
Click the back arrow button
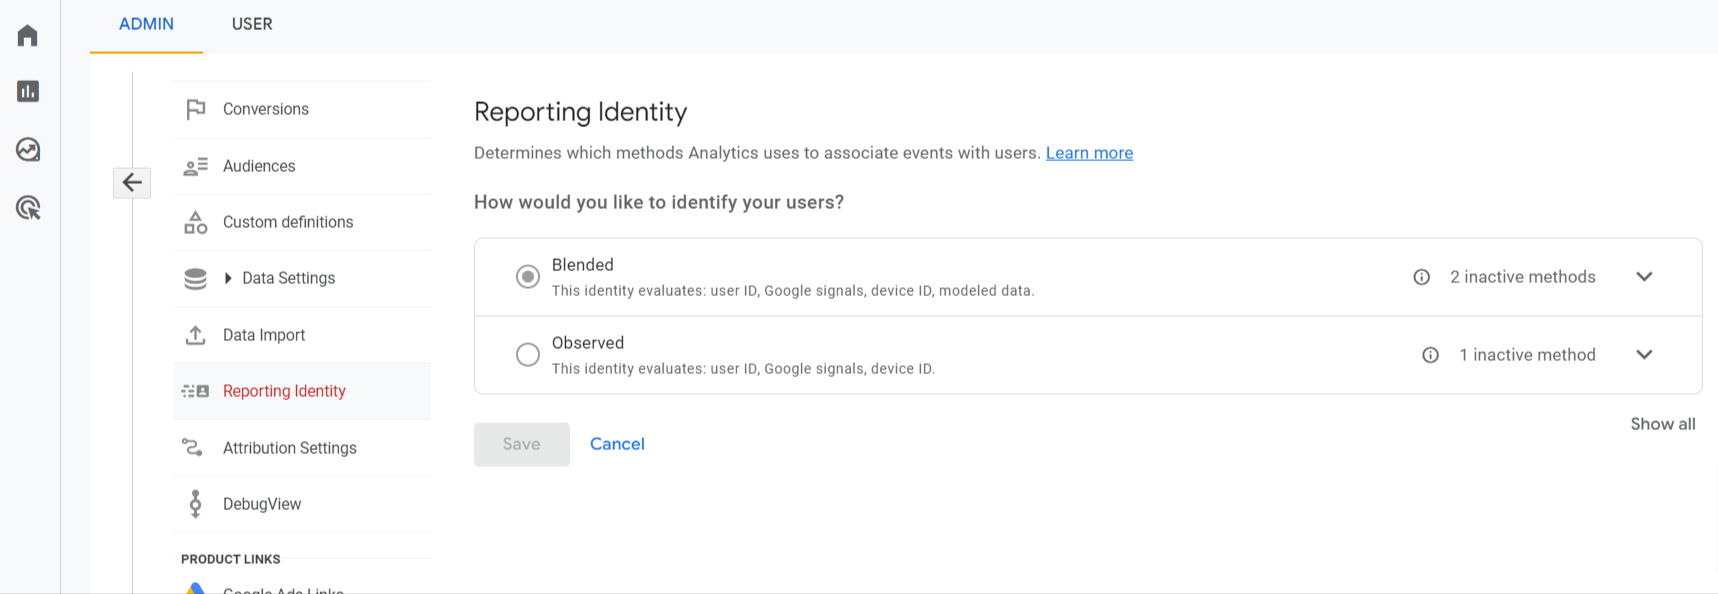[132, 182]
